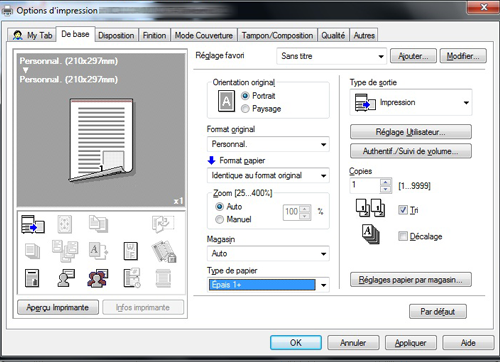The image size is (500, 362).
Task: Open the Format original dropdown
Action: coord(268,144)
